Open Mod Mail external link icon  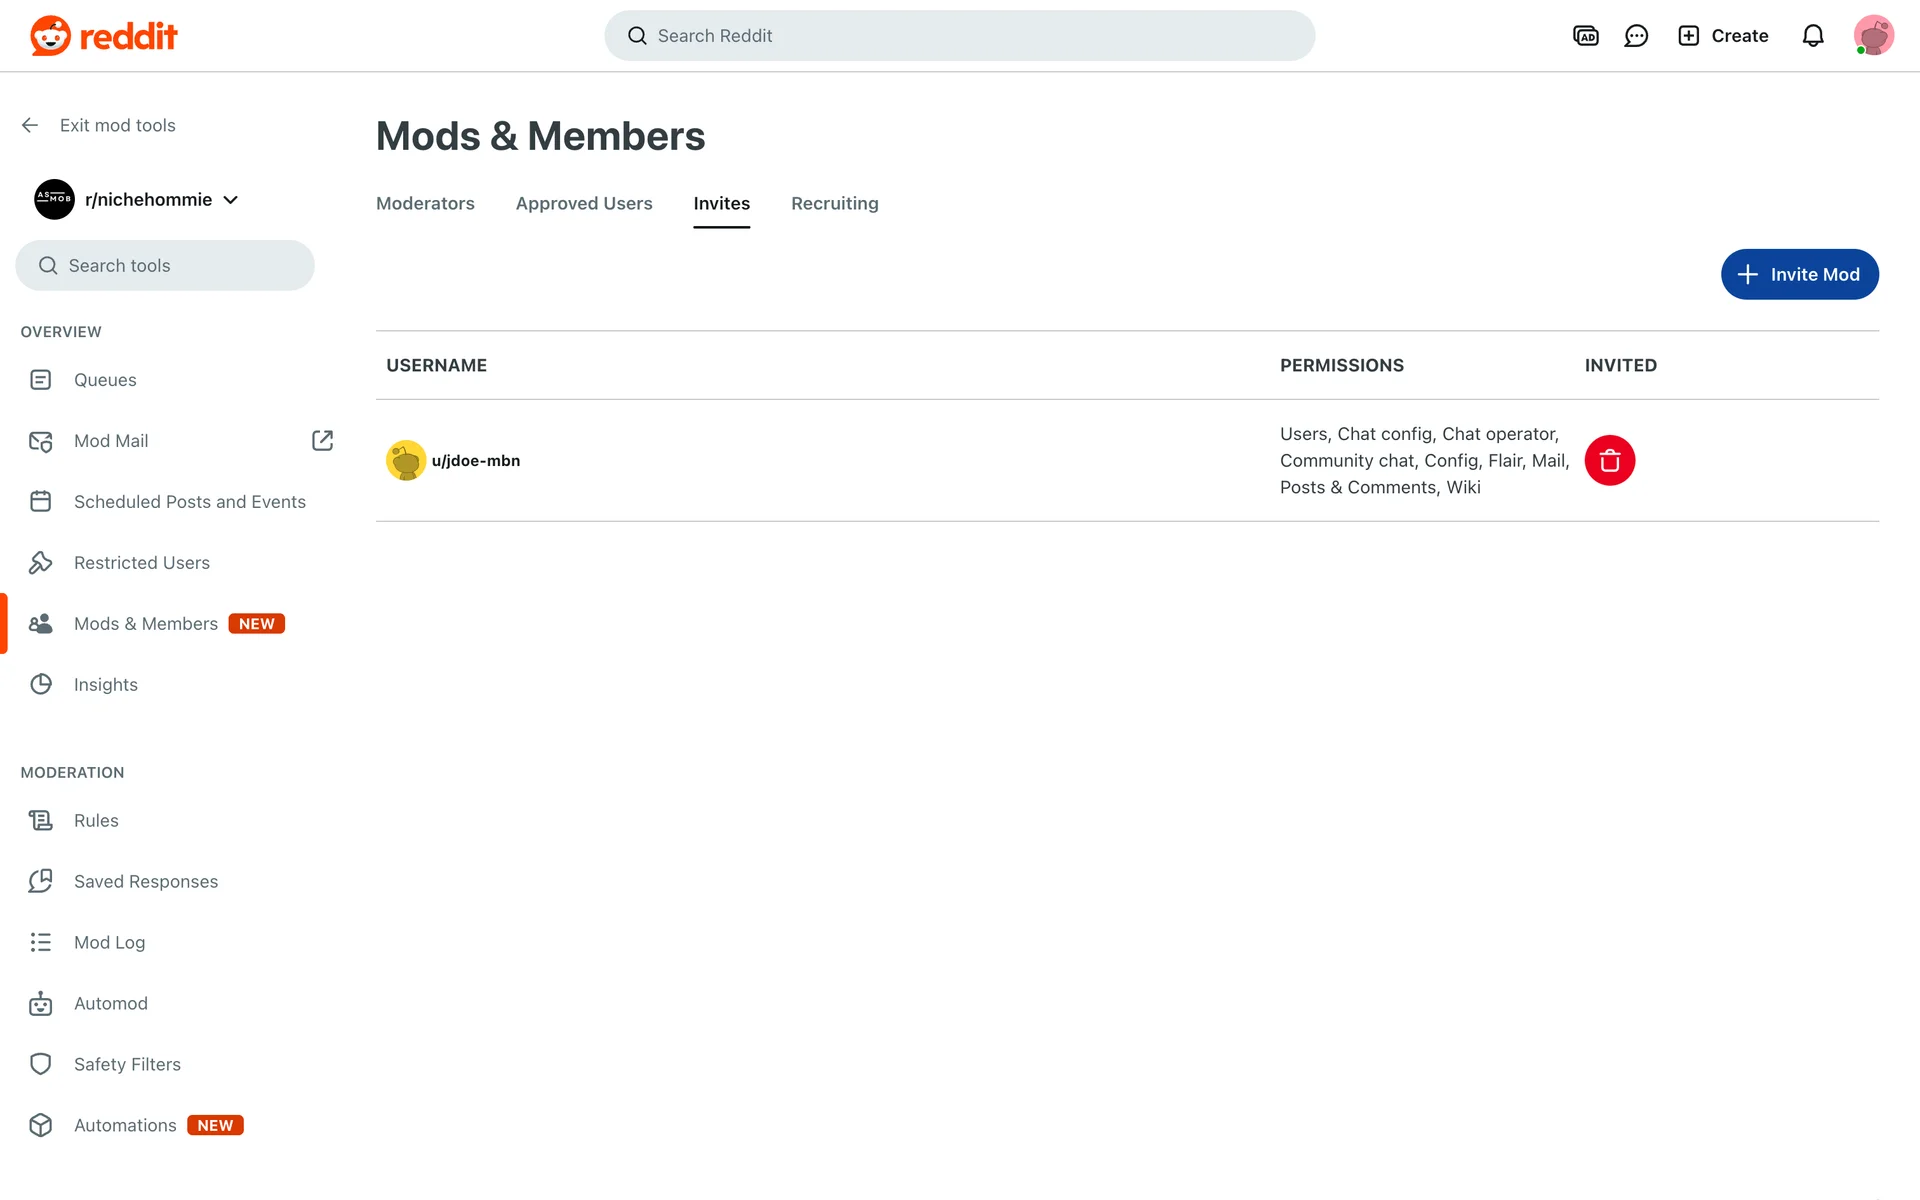tap(322, 441)
